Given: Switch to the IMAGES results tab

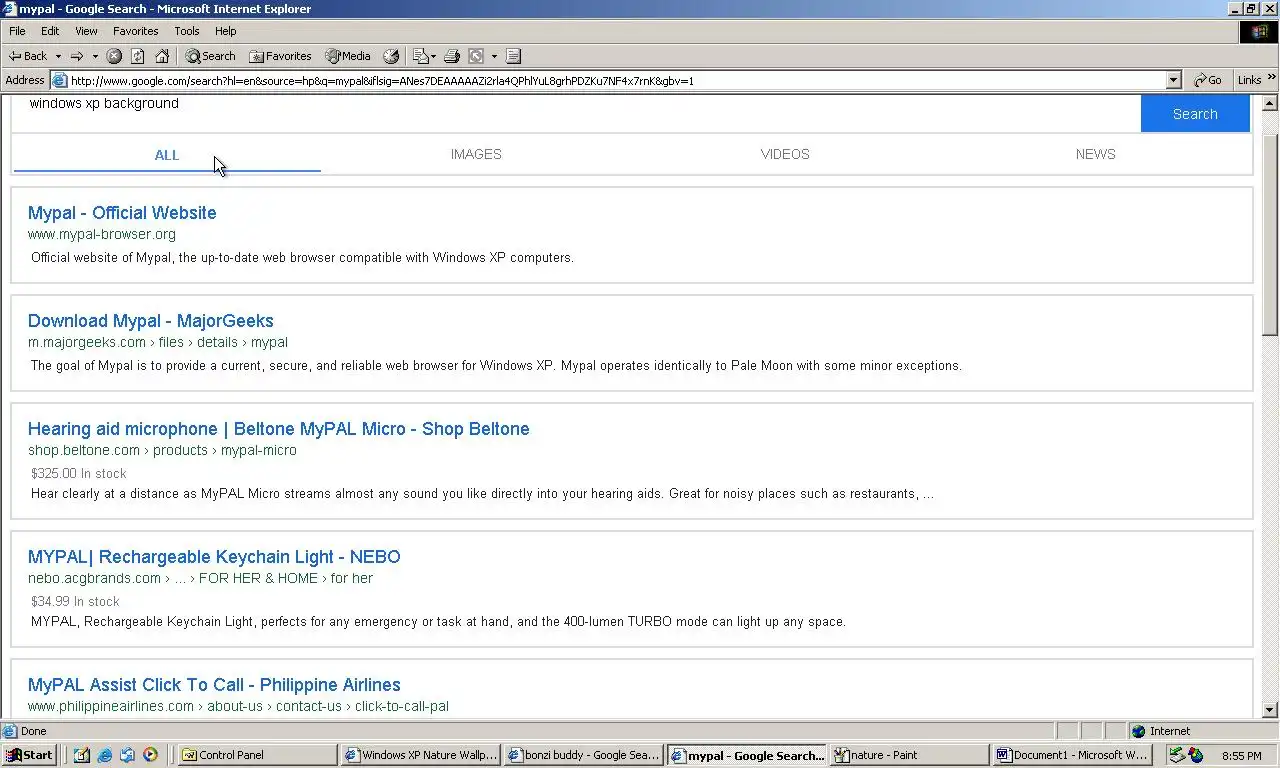Looking at the screenshot, I should 476,155.
